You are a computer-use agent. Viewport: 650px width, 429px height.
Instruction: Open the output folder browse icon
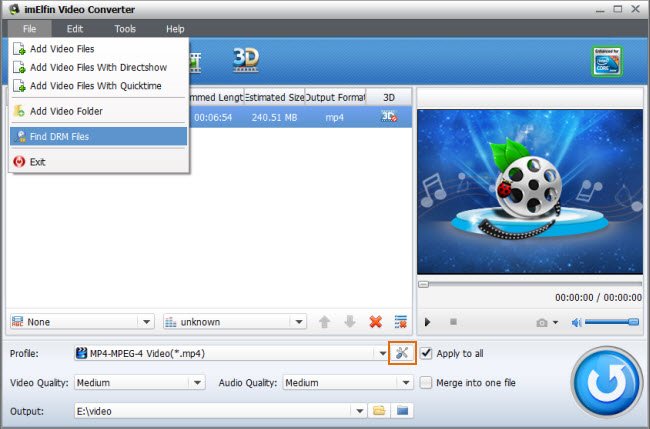point(379,411)
